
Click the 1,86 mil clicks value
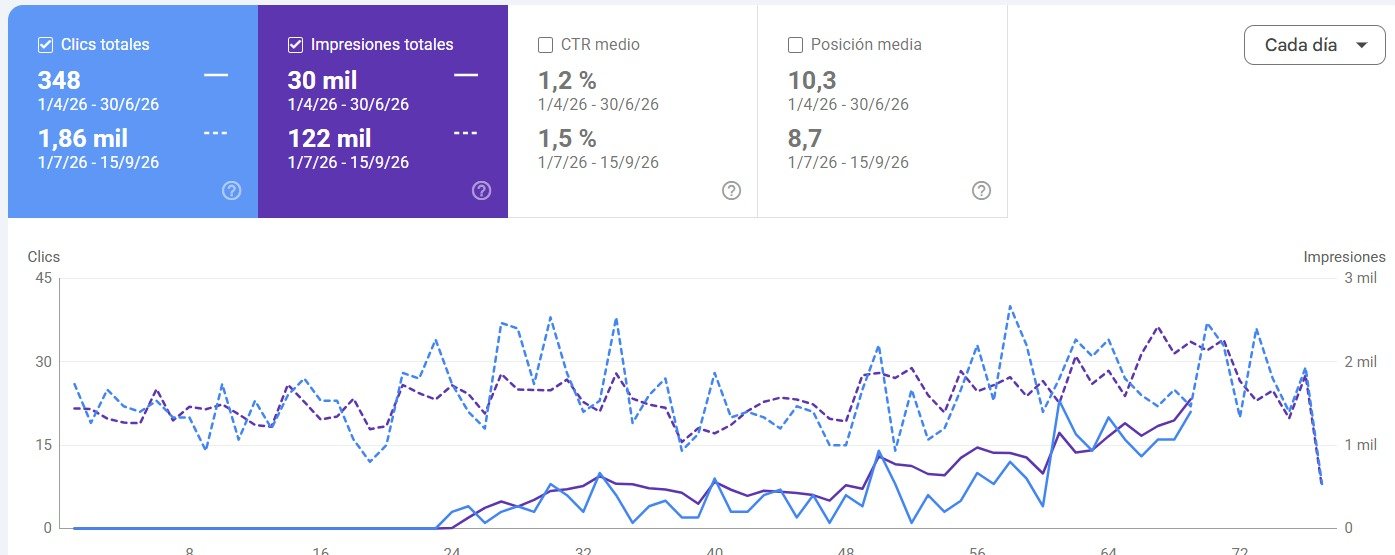click(83, 139)
